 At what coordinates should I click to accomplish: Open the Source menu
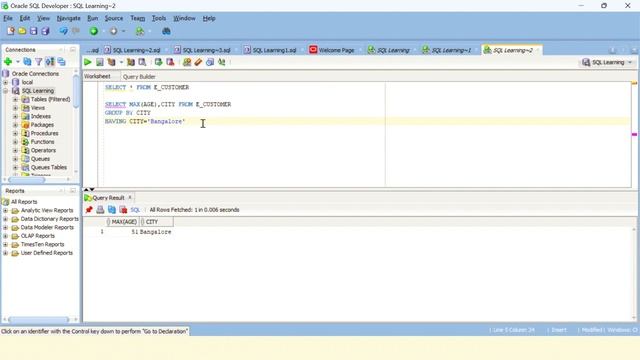tap(113, 18)
